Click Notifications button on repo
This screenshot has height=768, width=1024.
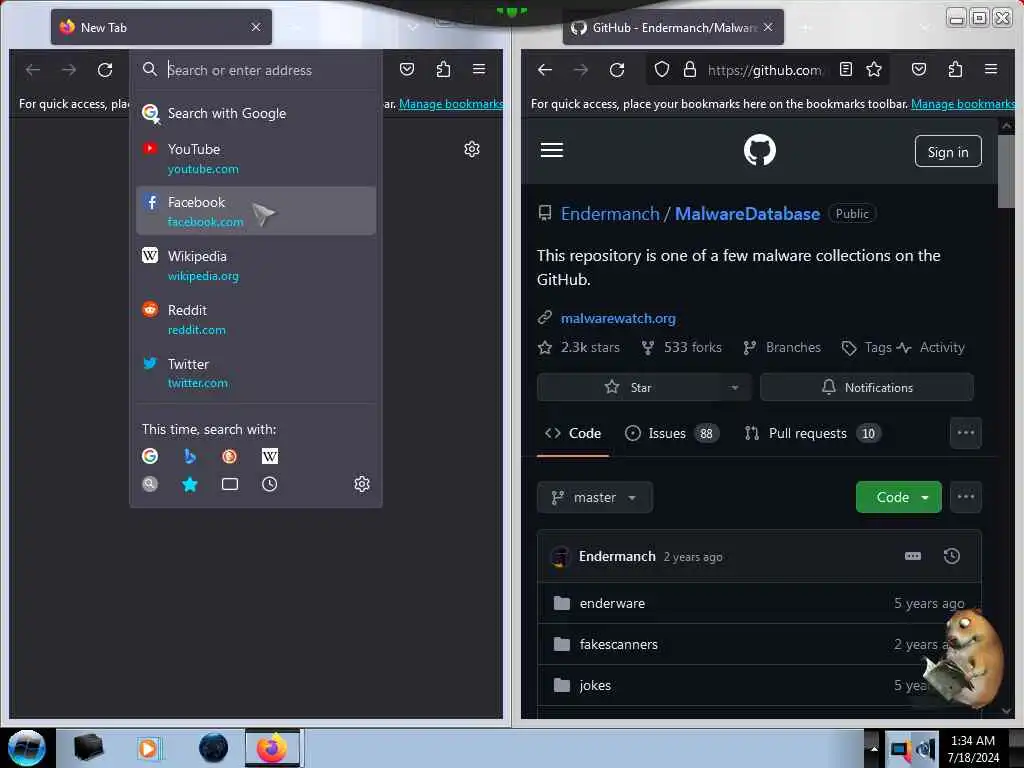click(867, 387)
